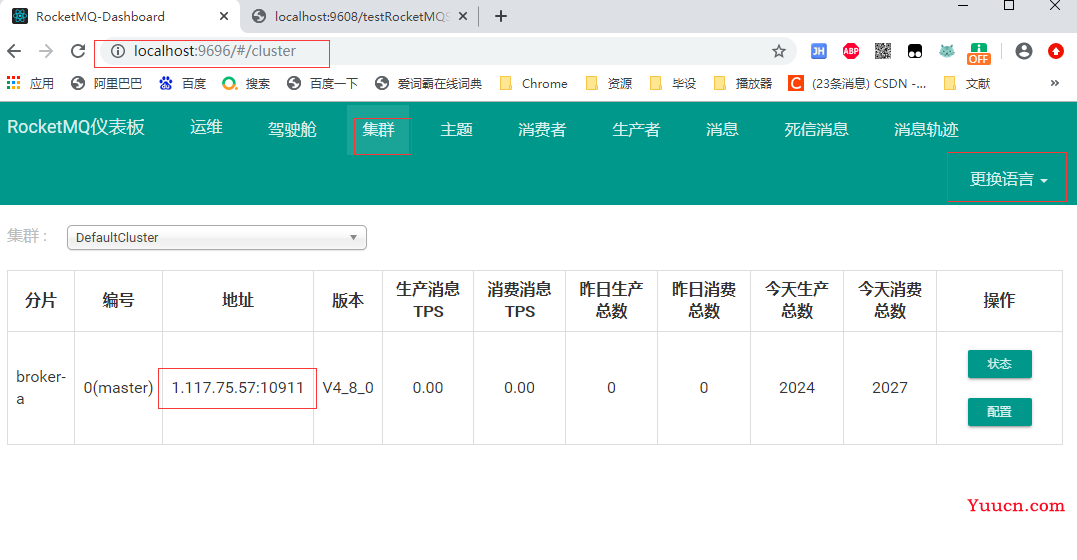Open the 运维 nav tab
The width and height of the screenshot is (1077, 560).
(x=206, y=127)
